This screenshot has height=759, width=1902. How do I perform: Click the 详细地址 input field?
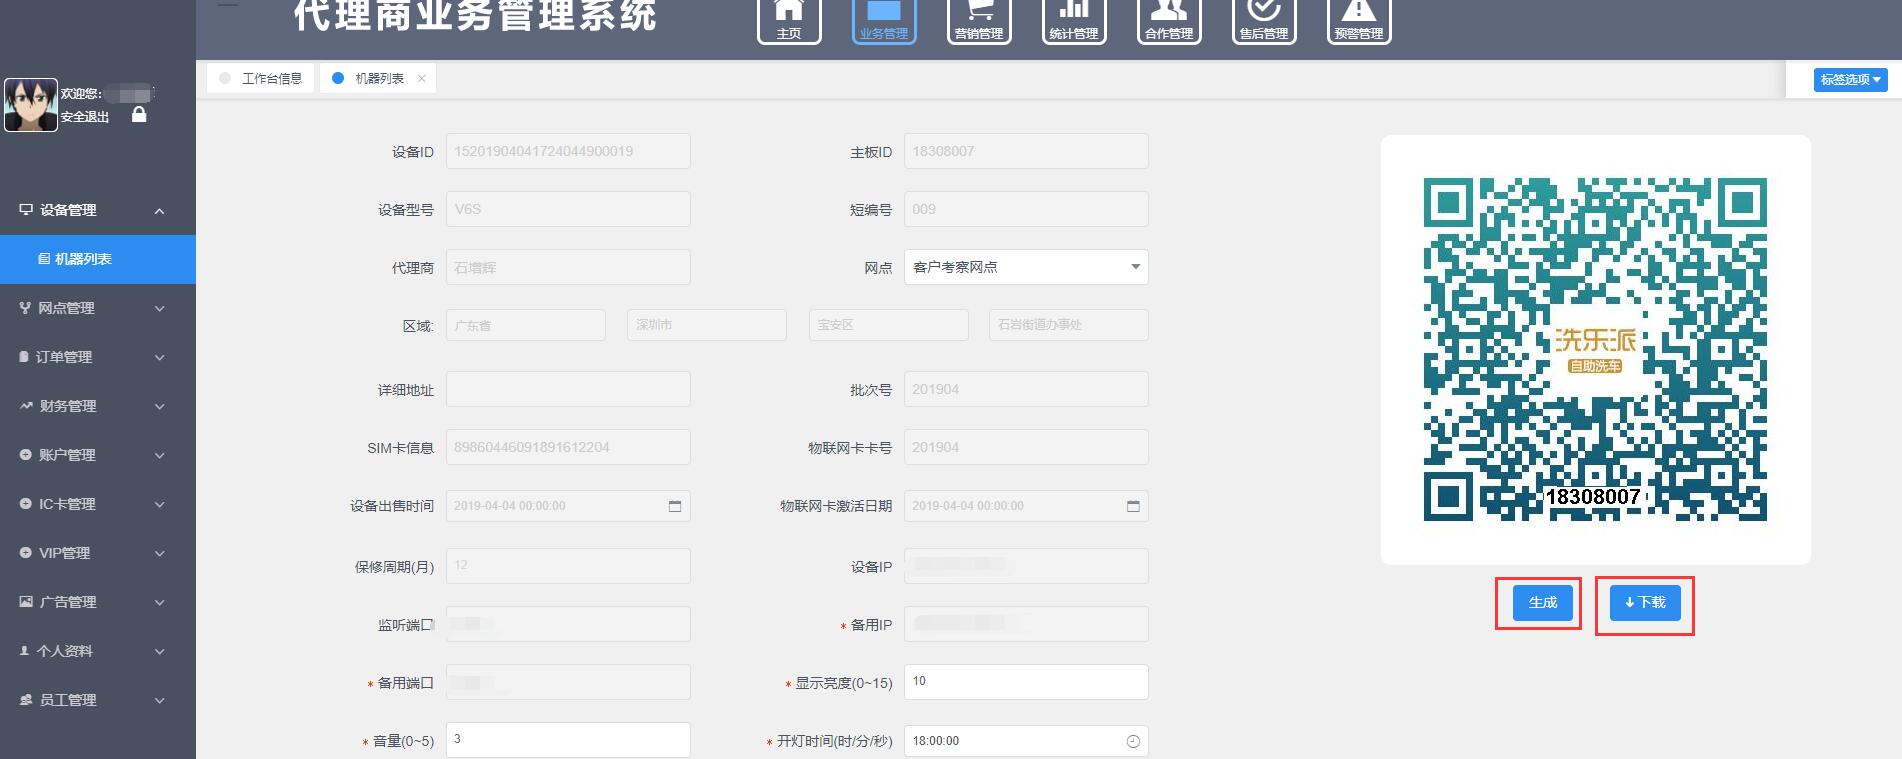pyautogui.click(x=568, y=389)
